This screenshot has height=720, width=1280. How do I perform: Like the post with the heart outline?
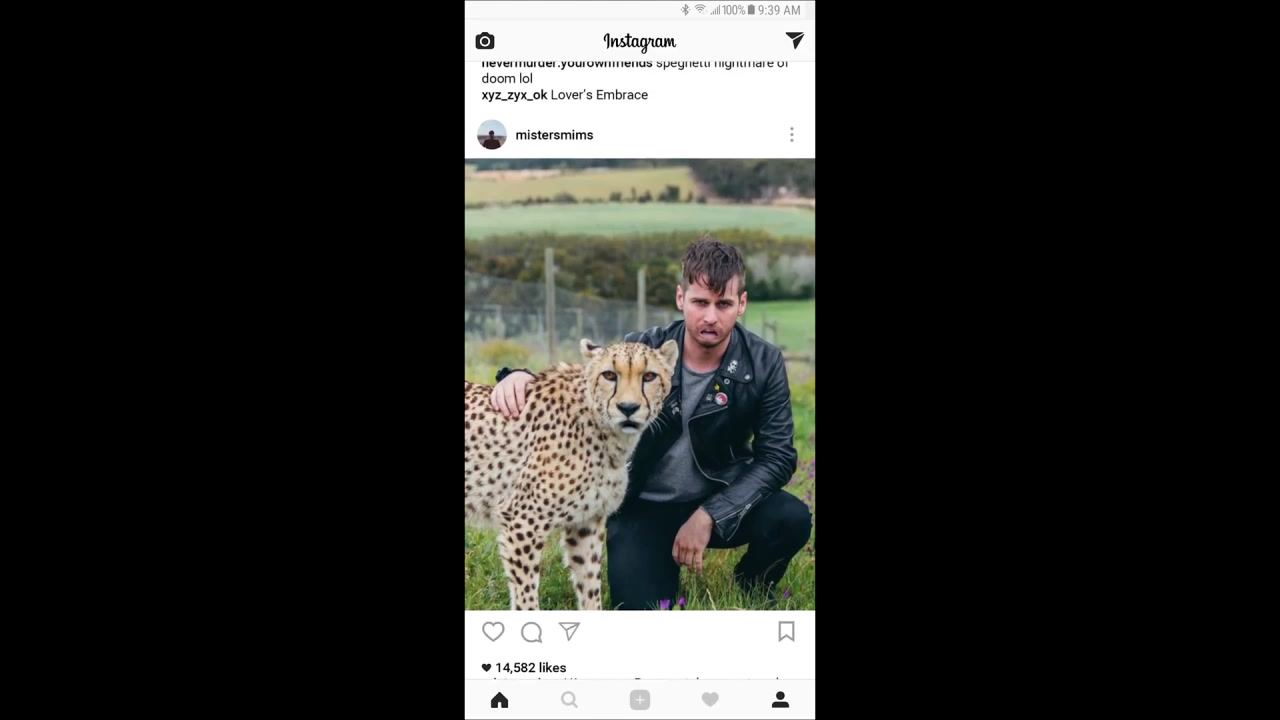(493, 632)
